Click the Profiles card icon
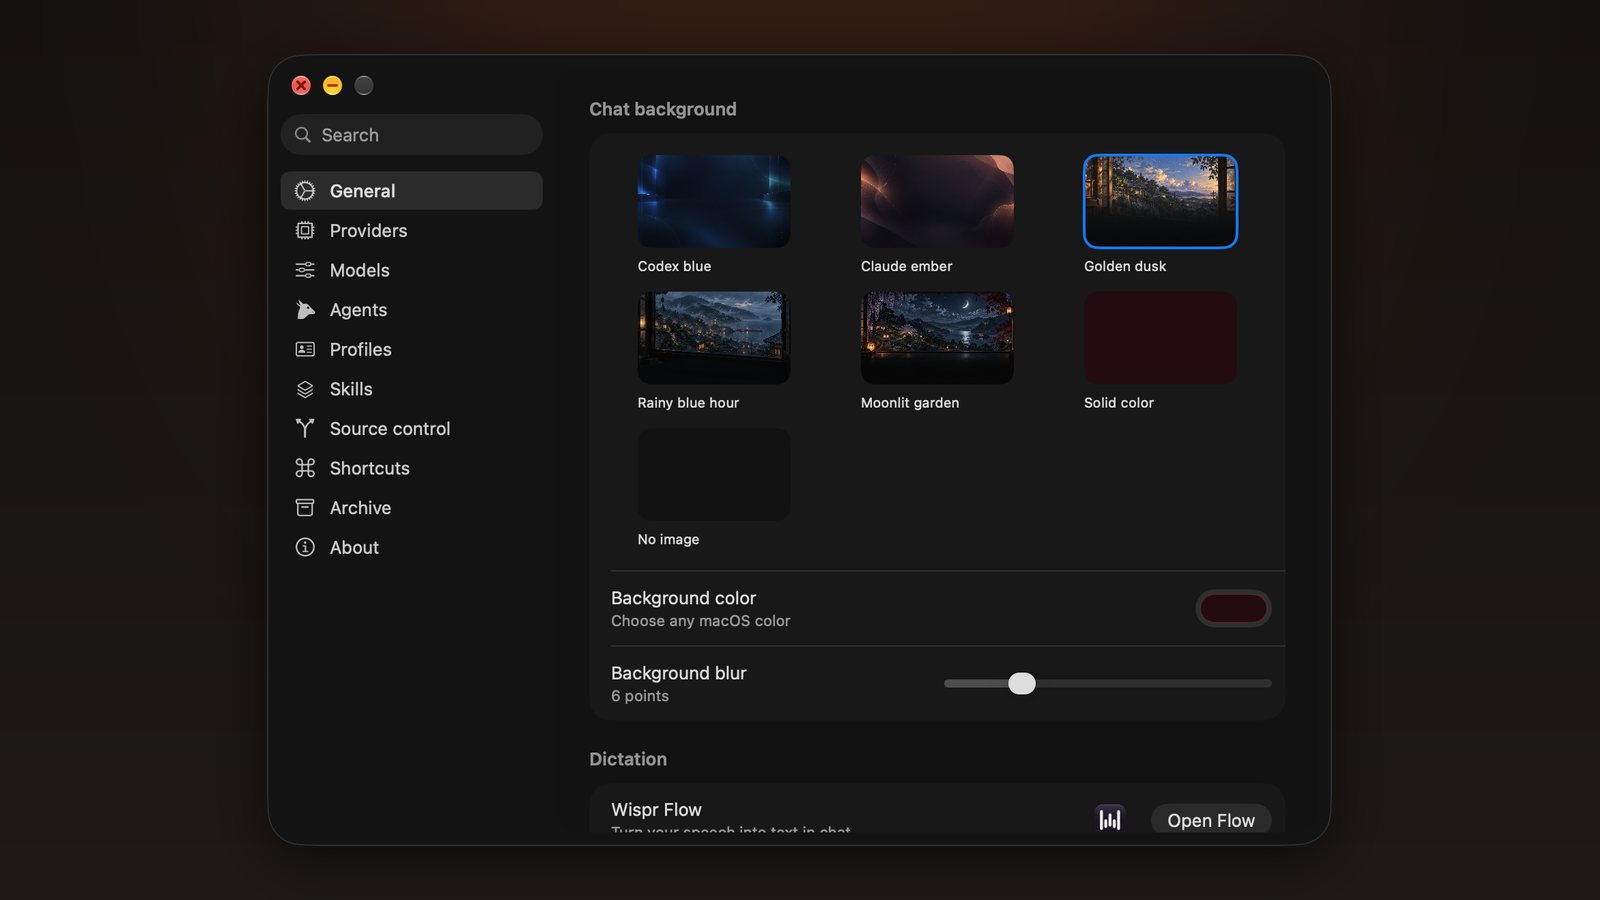 pos(305,350)
